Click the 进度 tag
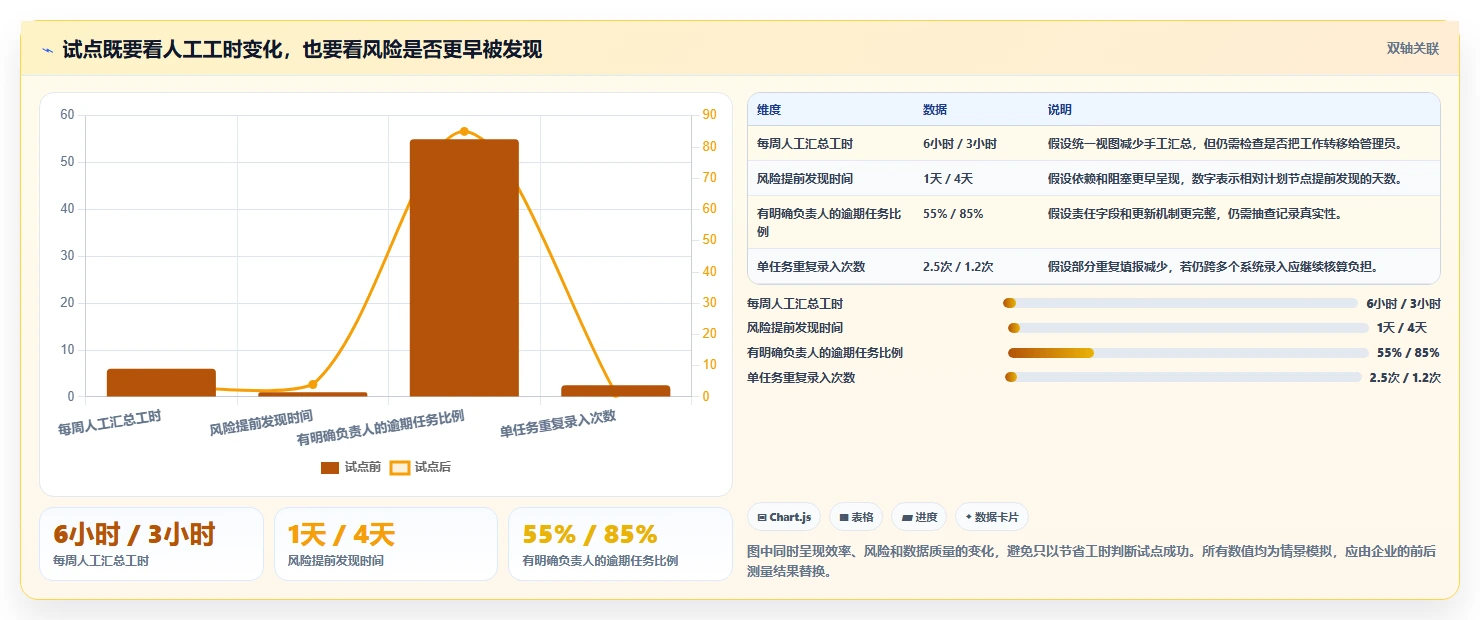The width and height of the screenshot is (1480, 620). (919, 517)
